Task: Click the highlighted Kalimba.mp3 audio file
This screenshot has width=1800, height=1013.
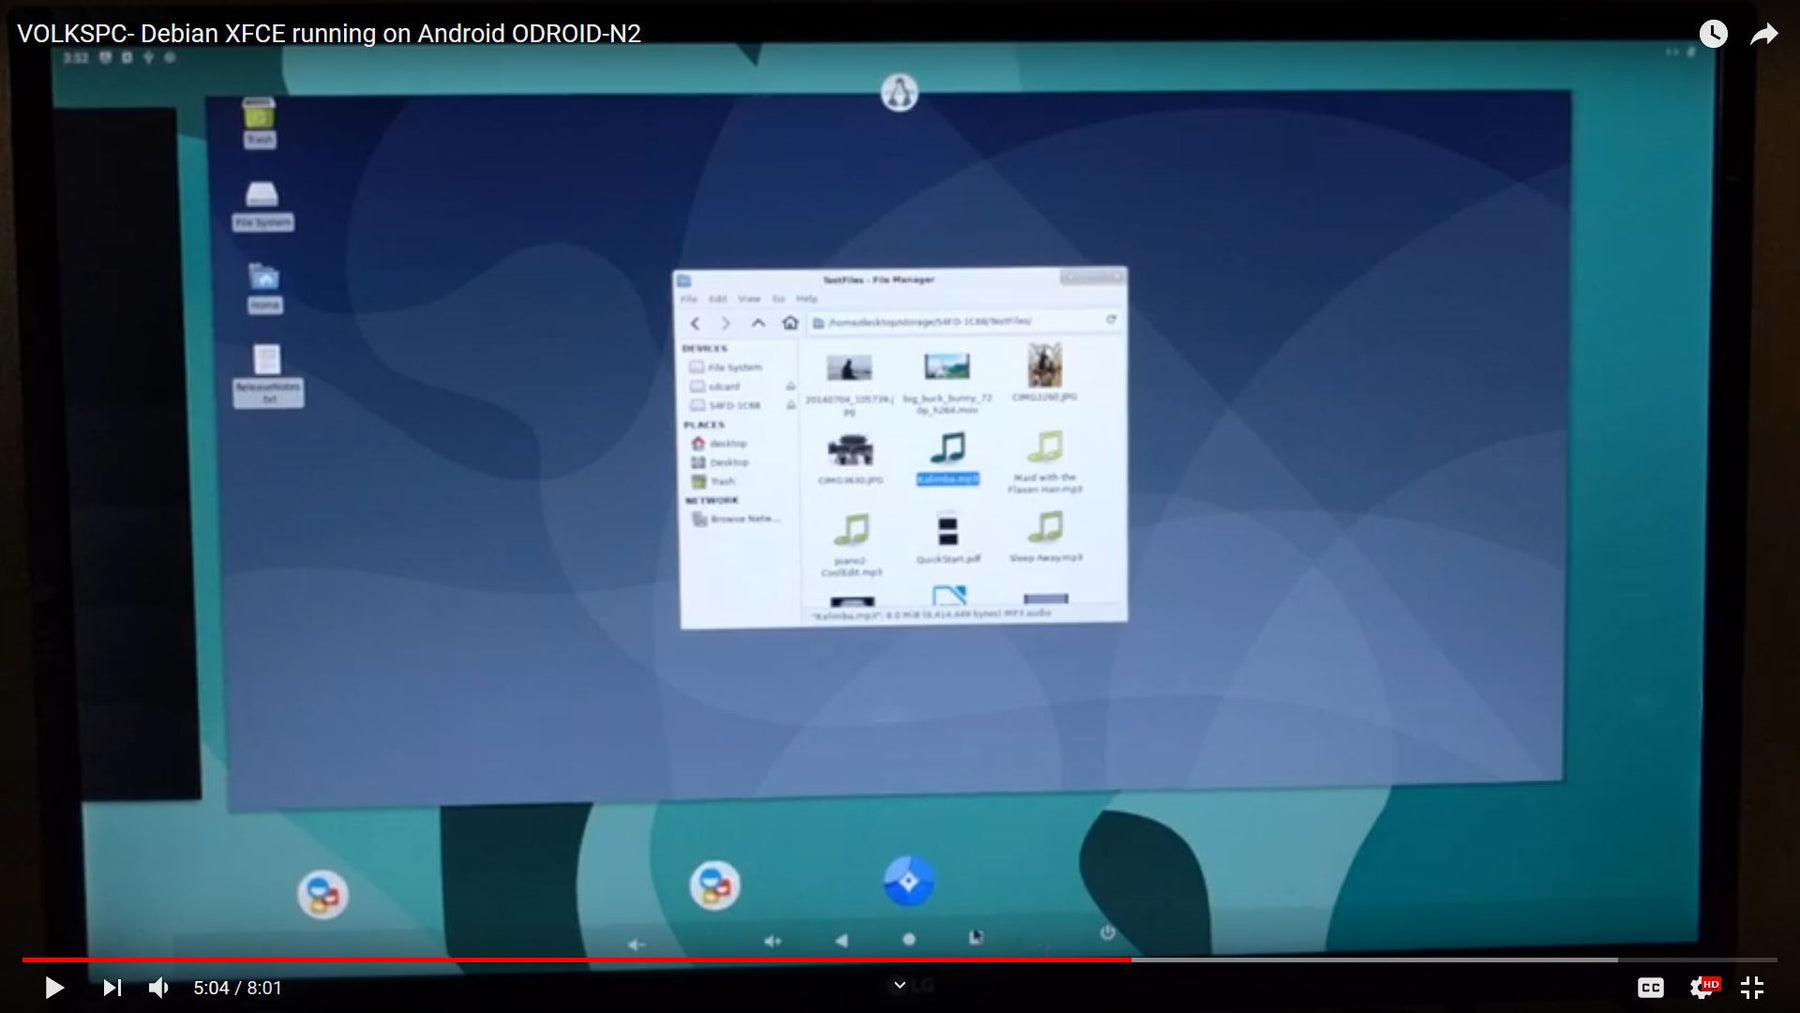Action: point(948,458)
